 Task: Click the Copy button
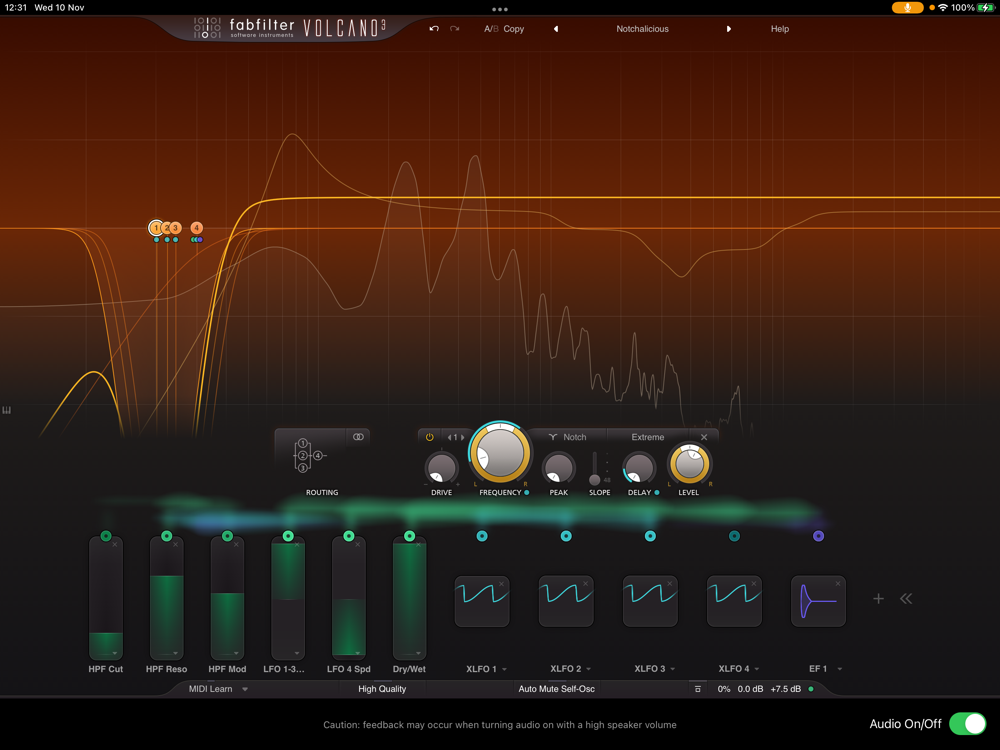tap(513, 29)
